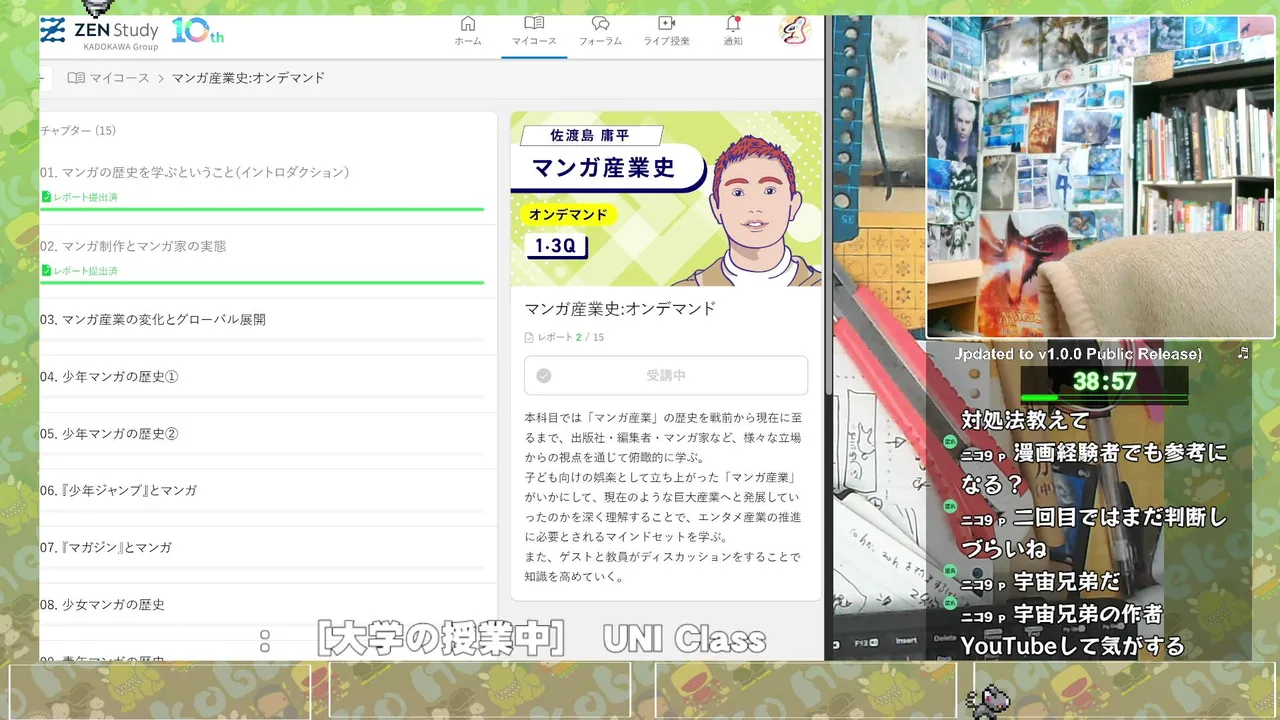Image resolution: width=1280 pixels, height=720 pixels.
Task: Click the マンガ産業史 course banner image
Action: click(666, 199)
